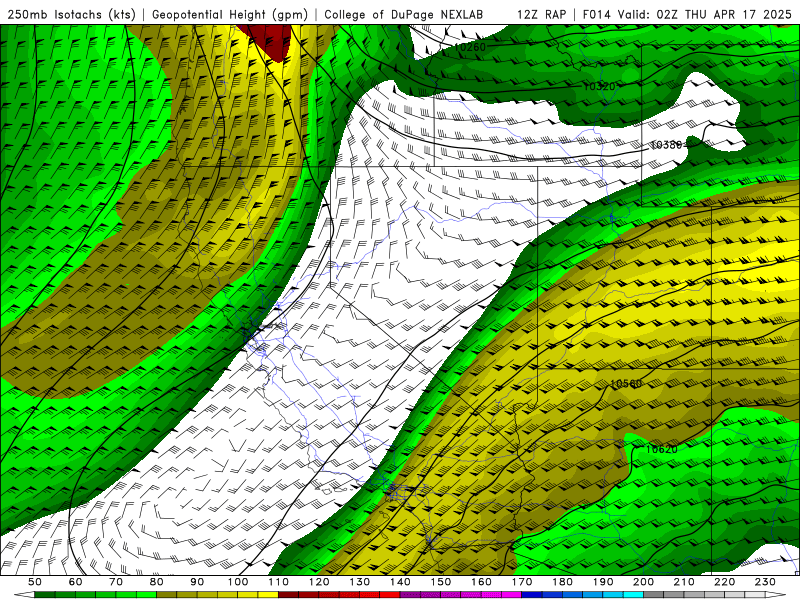The width and height of the screenshot is (800, 600).
Task: Click the '250mb Isotachs (kts)' title text
Action: coord(72,15)
